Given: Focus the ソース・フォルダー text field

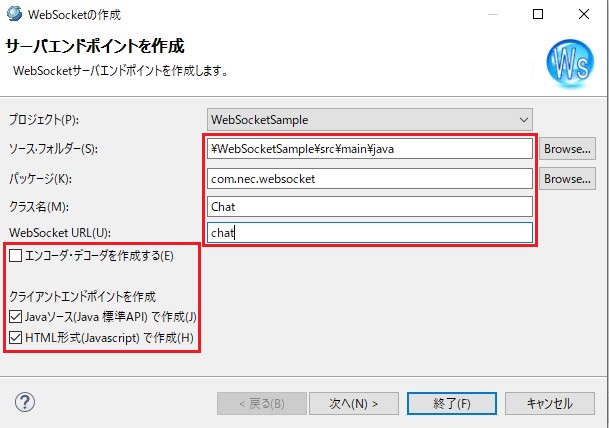Looking at the screenshot, I should click(x=369, y=149).
